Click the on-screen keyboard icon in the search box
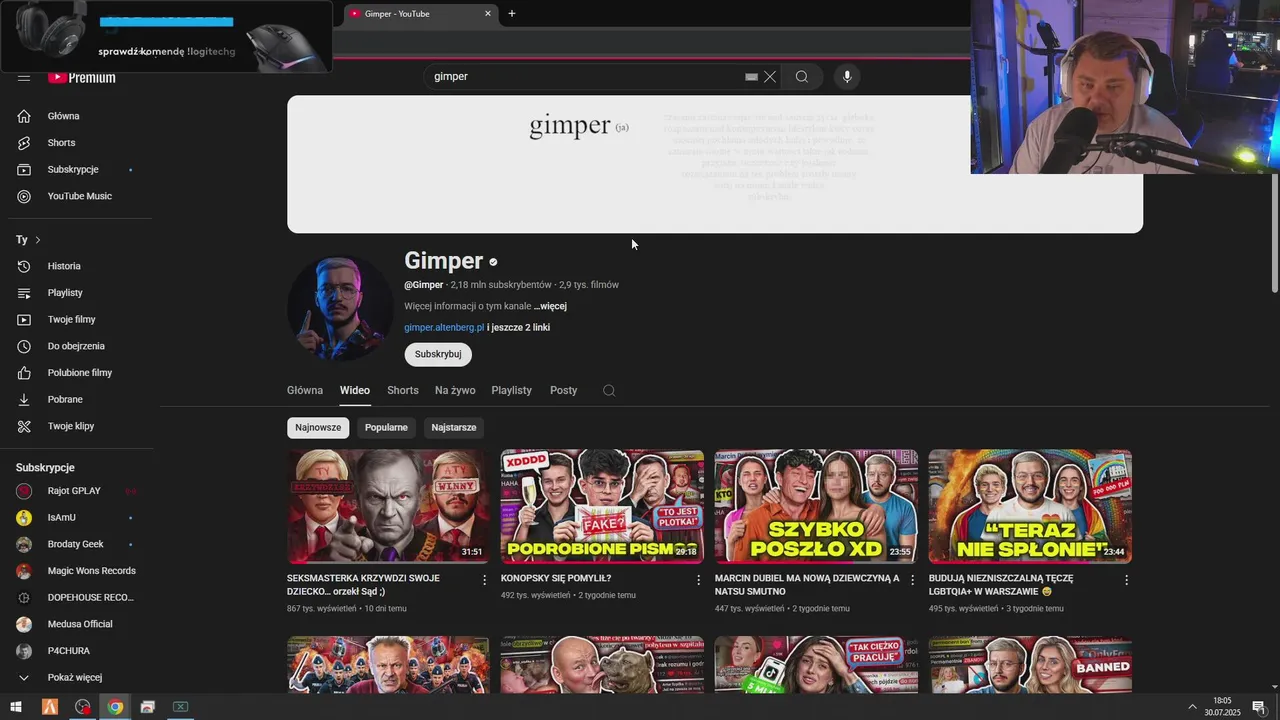 [751, 77]
